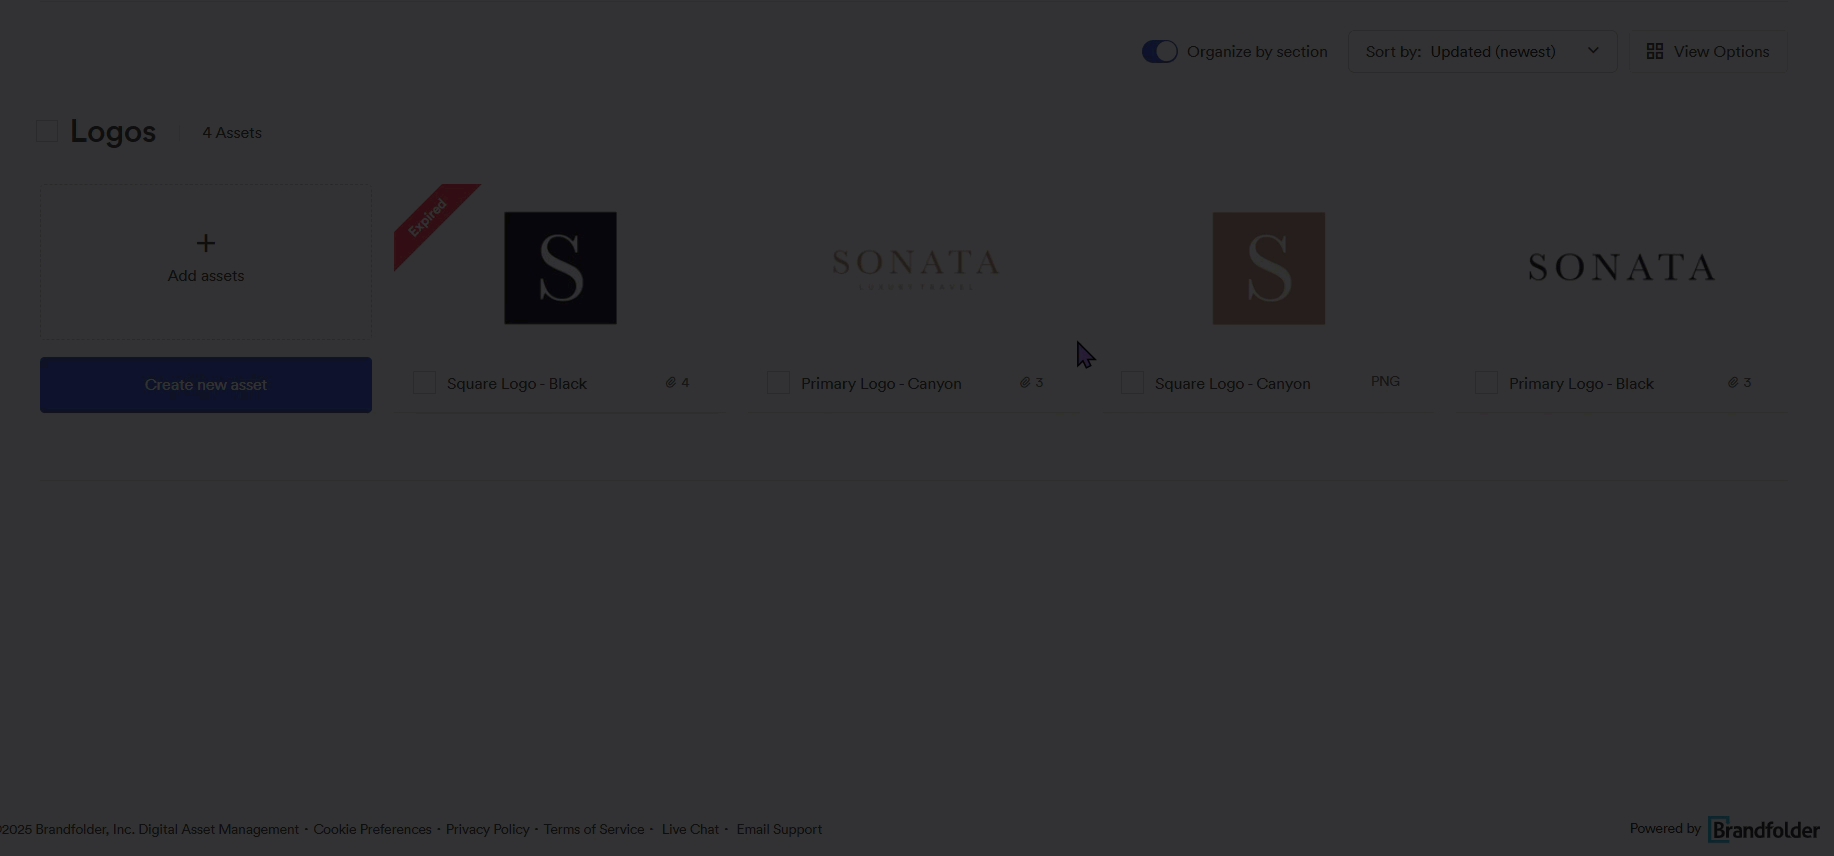Open the View Options menu

[1708, 51]
